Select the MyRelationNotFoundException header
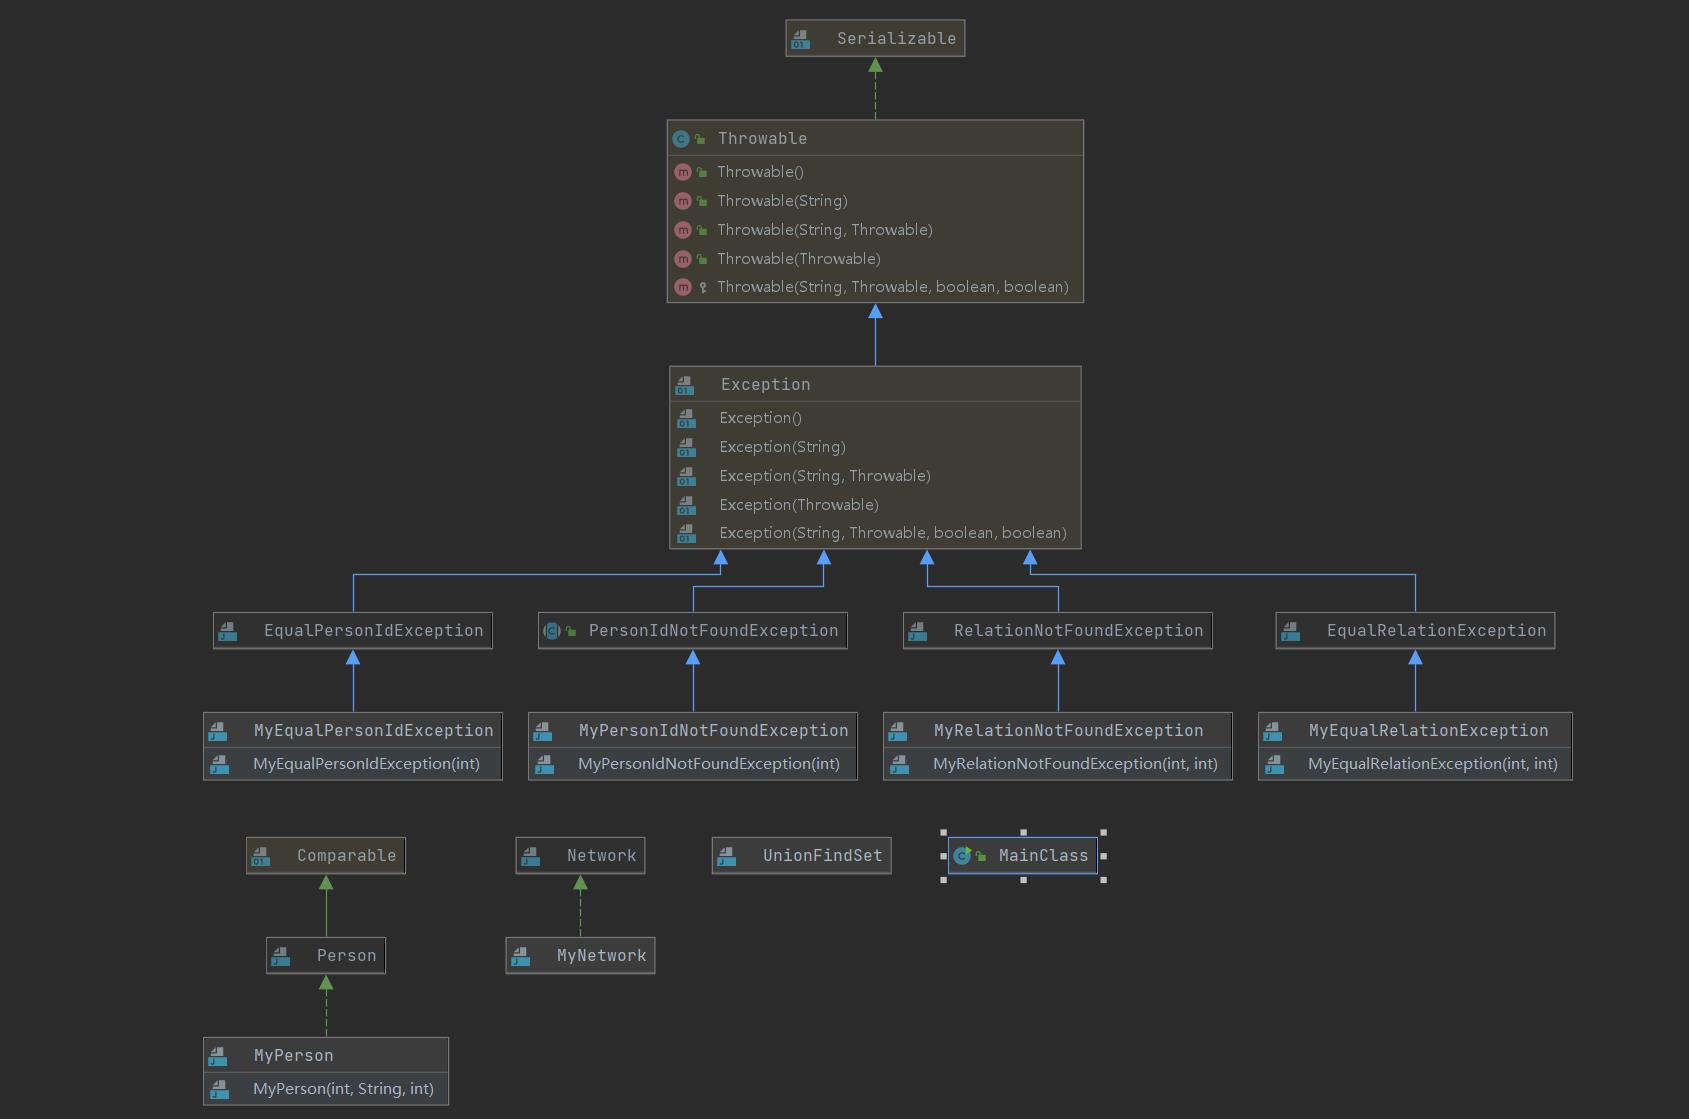Screen dimensions: 1689x1119 coord(1058,730)
